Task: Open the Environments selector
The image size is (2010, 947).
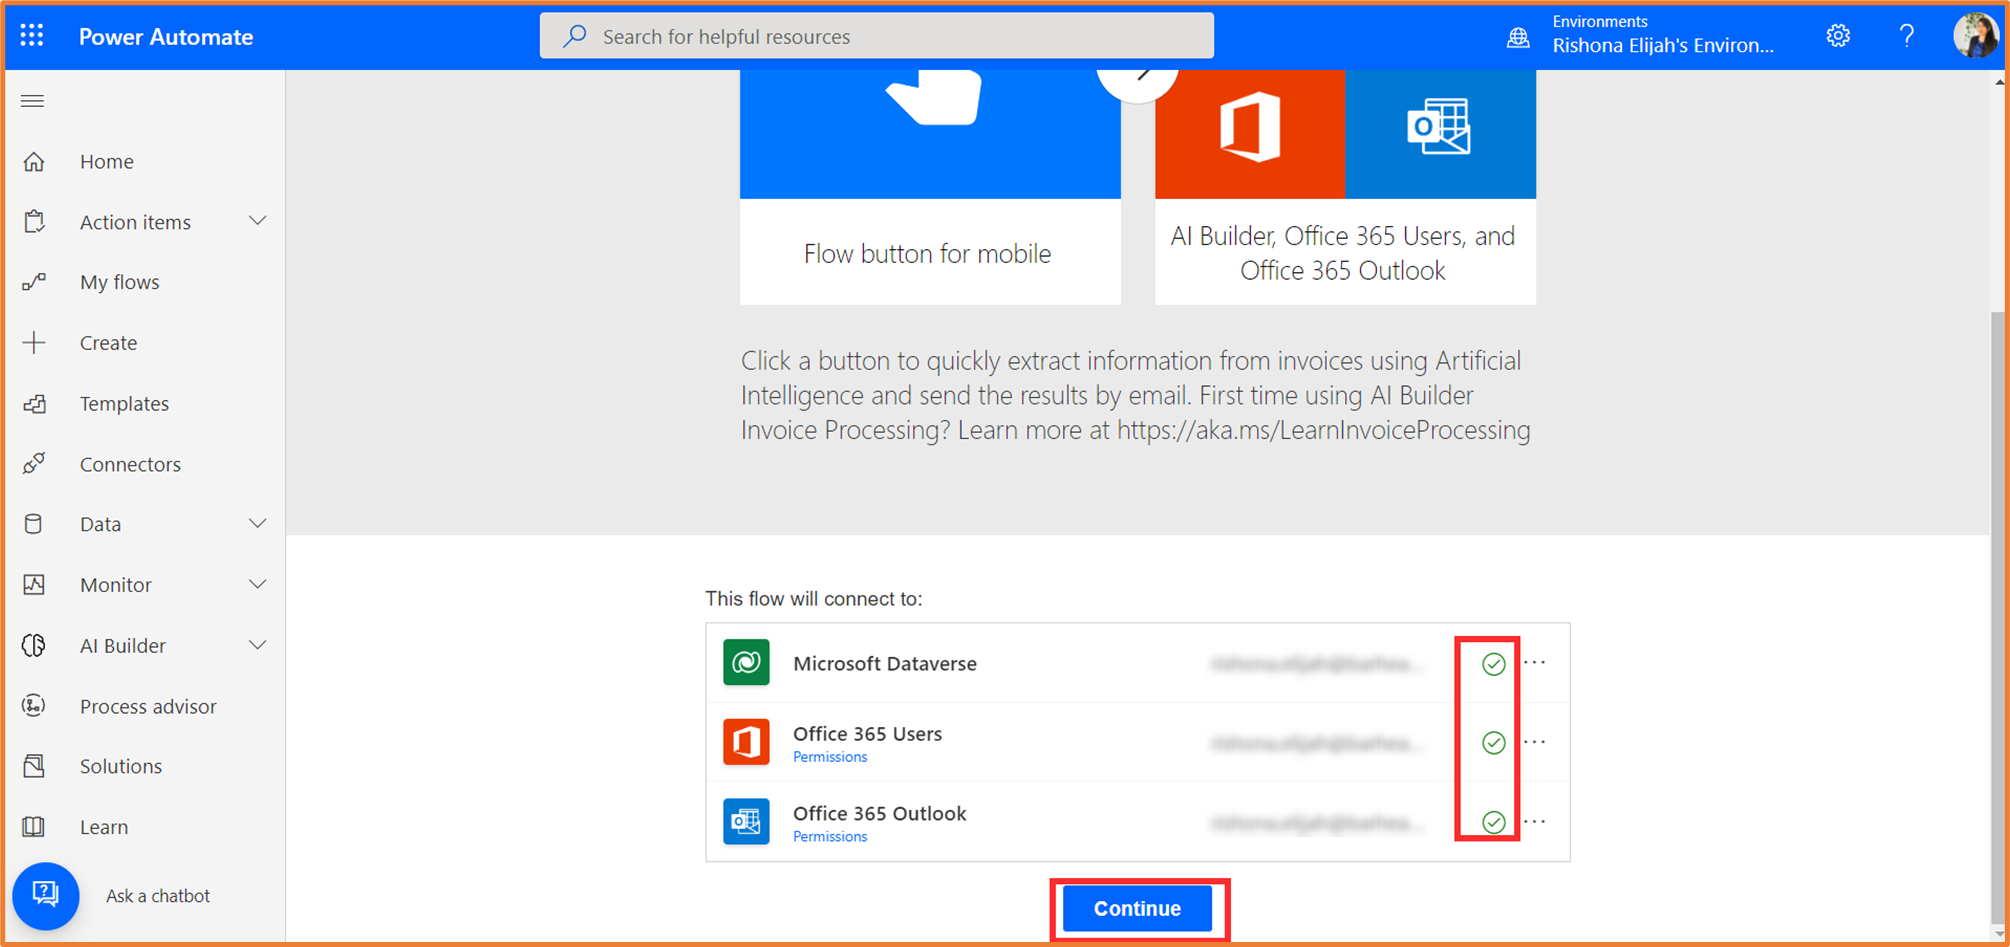Action: (1662, 35)
